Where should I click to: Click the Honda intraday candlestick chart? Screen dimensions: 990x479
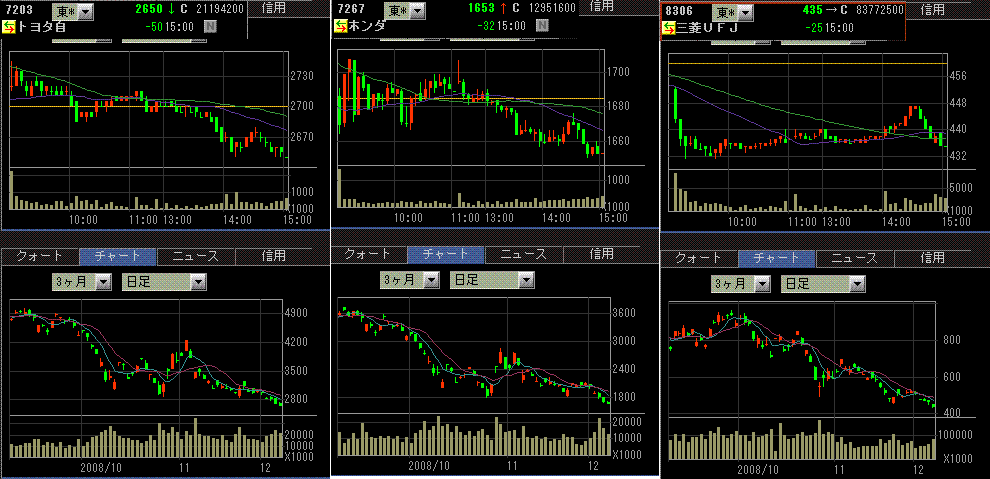coord(470,110)
